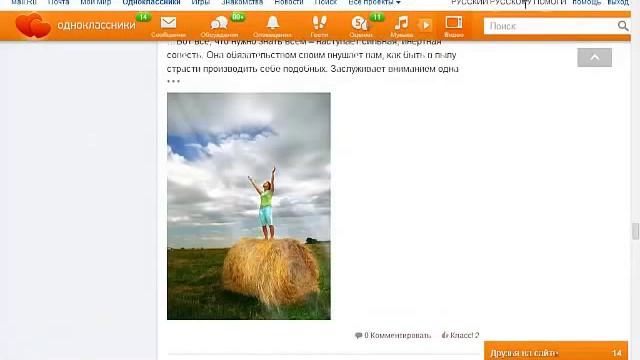The height and width of the screenshot is (360, 640).
Task: Open Мой Мир in the top bar
Action: click(96, 2)
